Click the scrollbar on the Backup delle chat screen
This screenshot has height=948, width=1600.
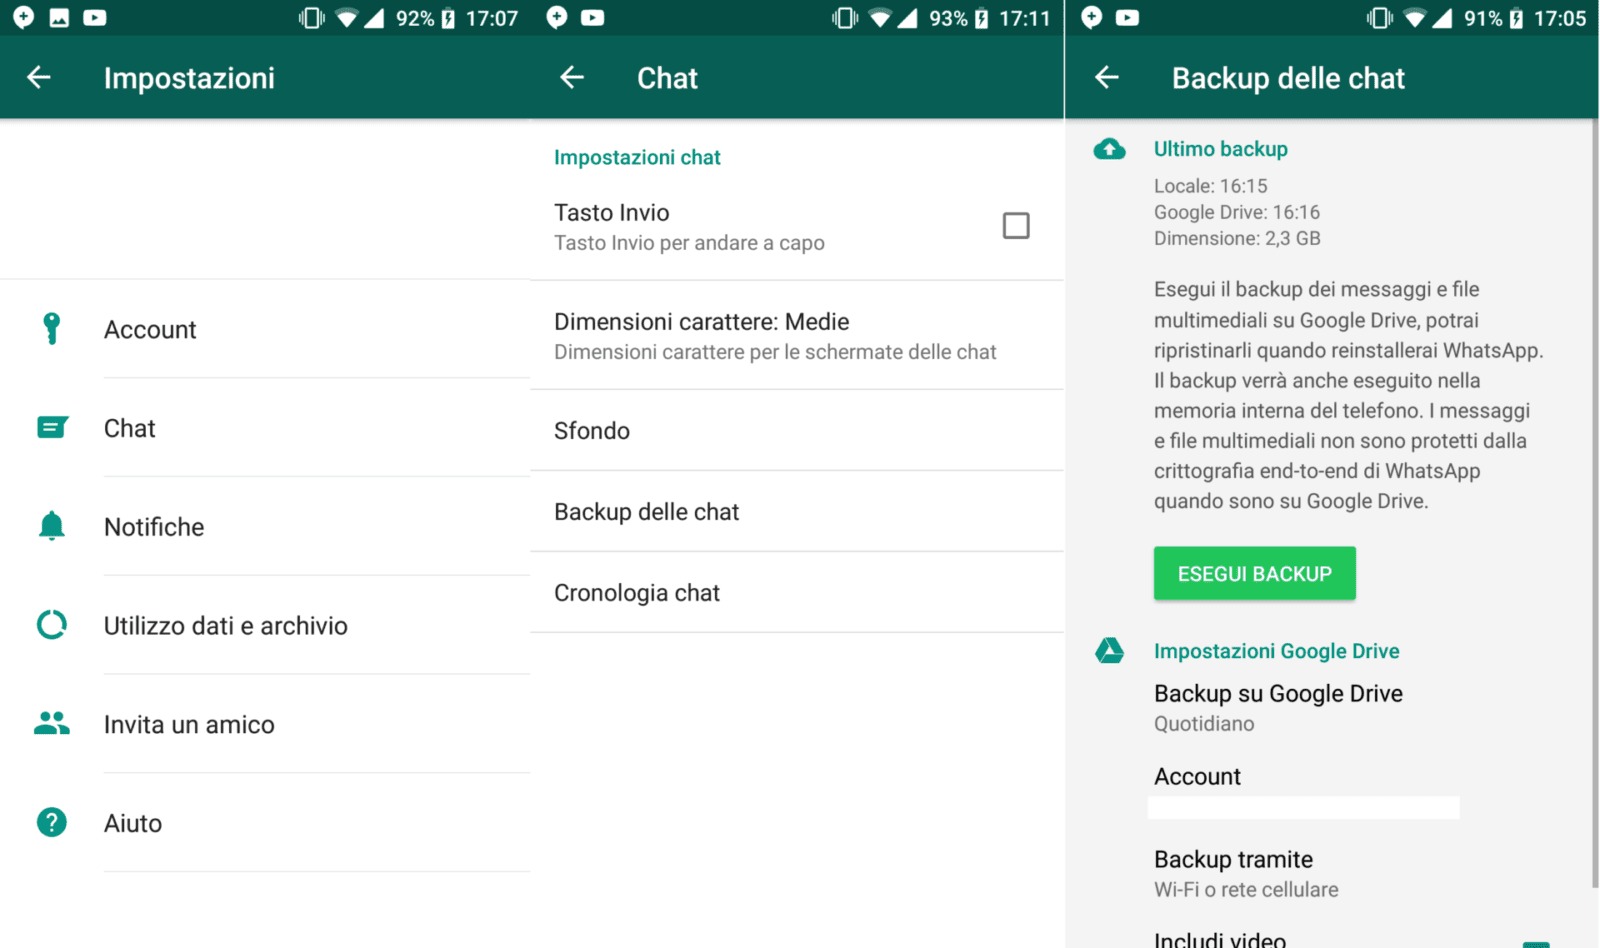[x=1594, y=503]
